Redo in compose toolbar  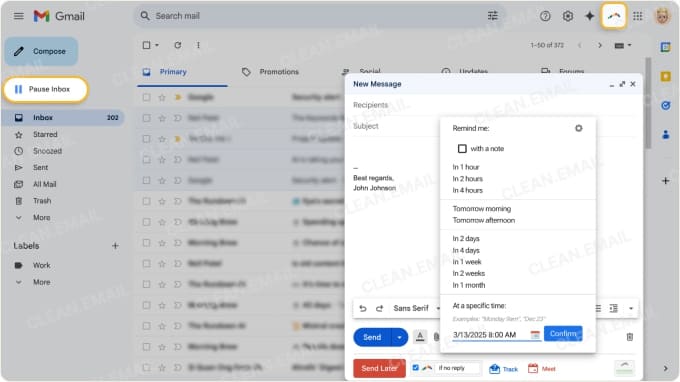[379, 308]
